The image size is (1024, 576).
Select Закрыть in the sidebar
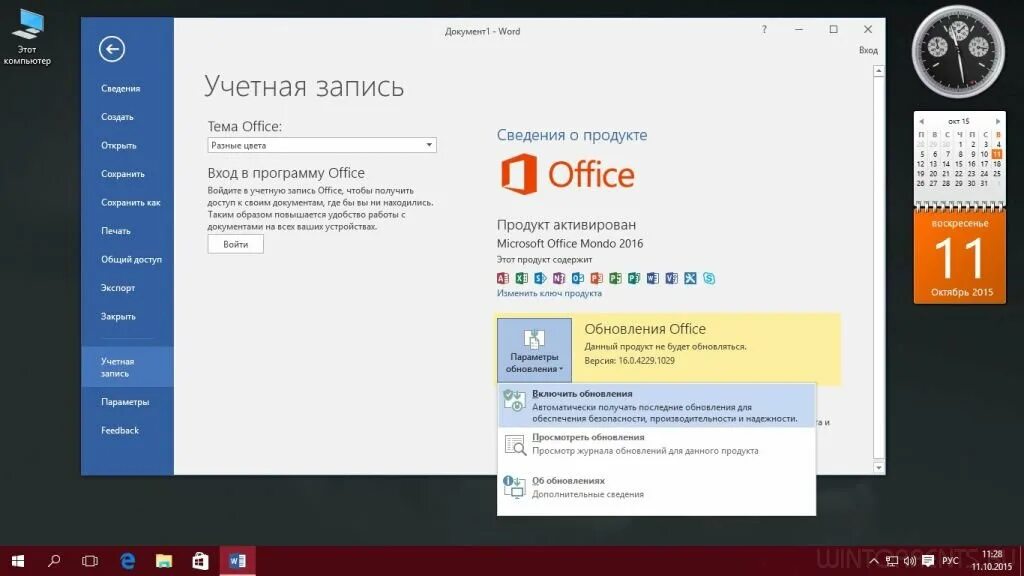pos(118,316)
